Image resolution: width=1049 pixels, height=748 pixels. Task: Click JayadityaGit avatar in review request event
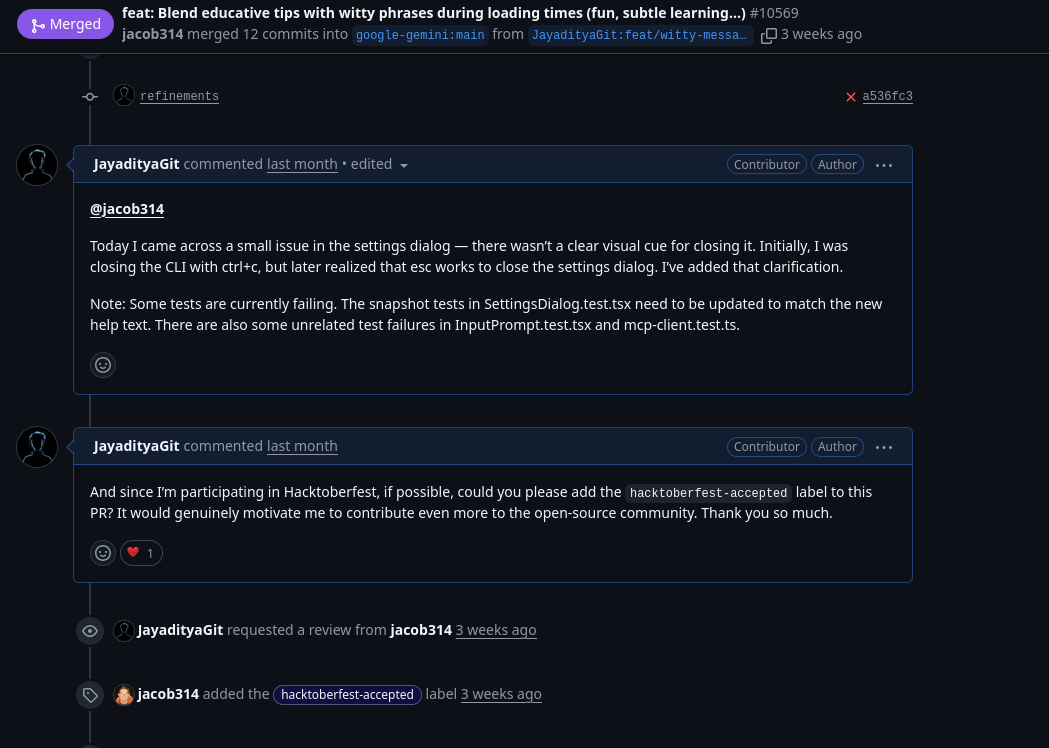124,631
